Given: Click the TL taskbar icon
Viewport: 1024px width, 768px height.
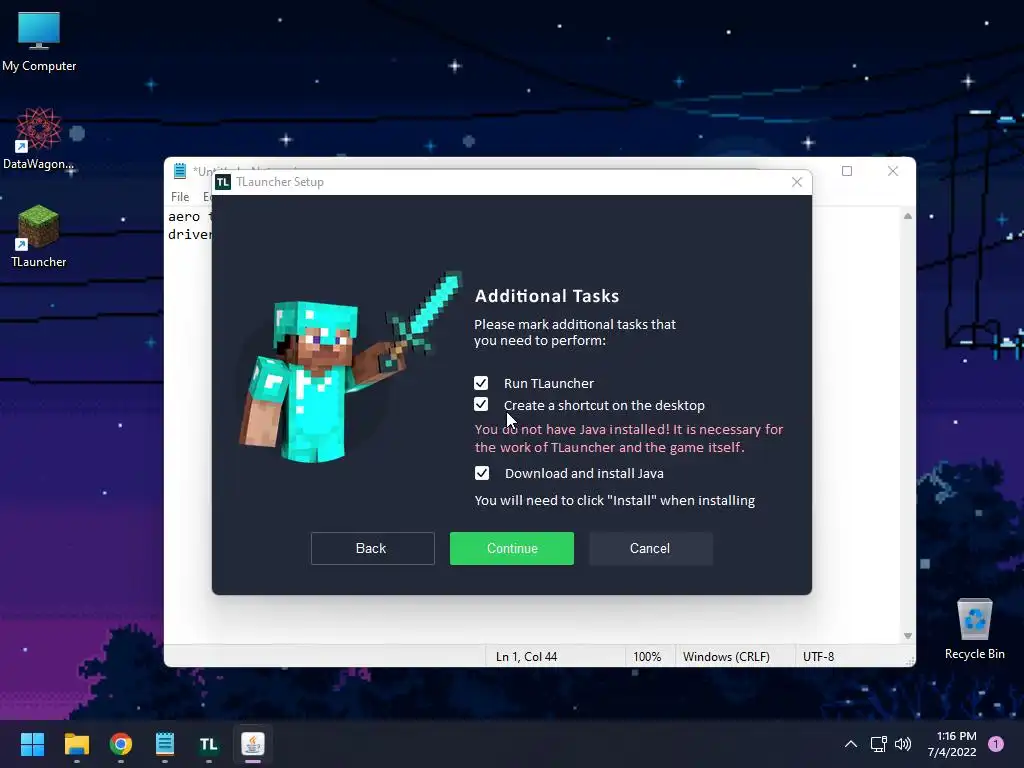Looking at the screenshot, I should coord(208,744).
